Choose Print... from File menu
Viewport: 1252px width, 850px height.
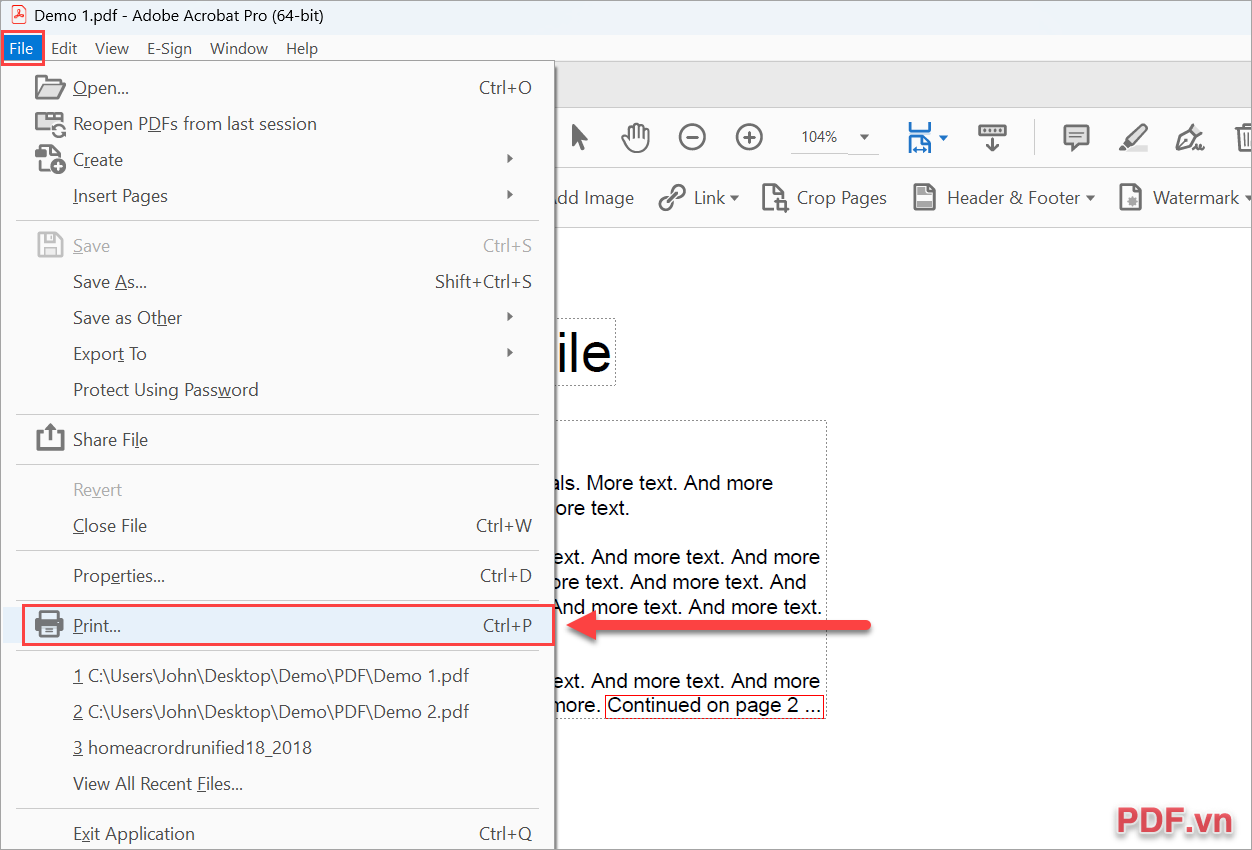tap(277, 626)
